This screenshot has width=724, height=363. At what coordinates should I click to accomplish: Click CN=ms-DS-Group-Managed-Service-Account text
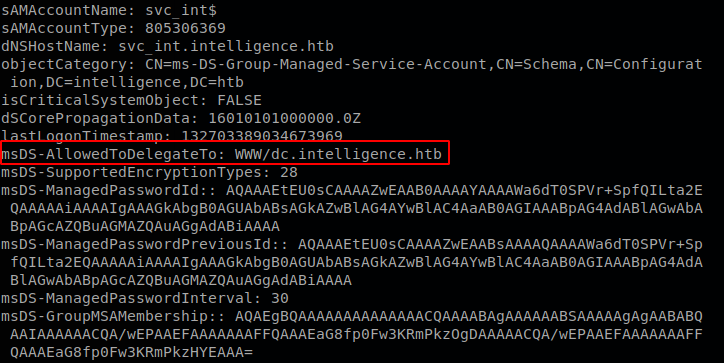(316, 64)
